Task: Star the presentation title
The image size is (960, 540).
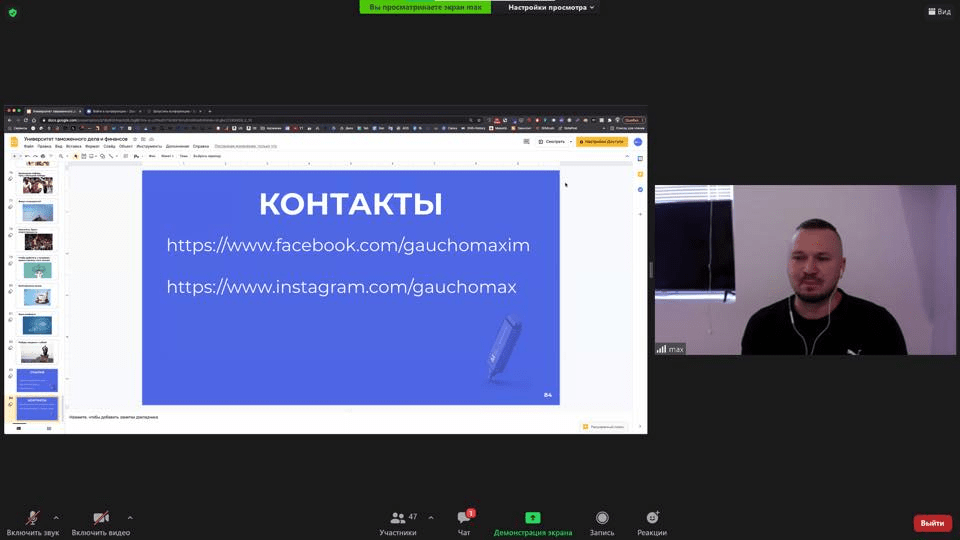Action: [135, 139]
